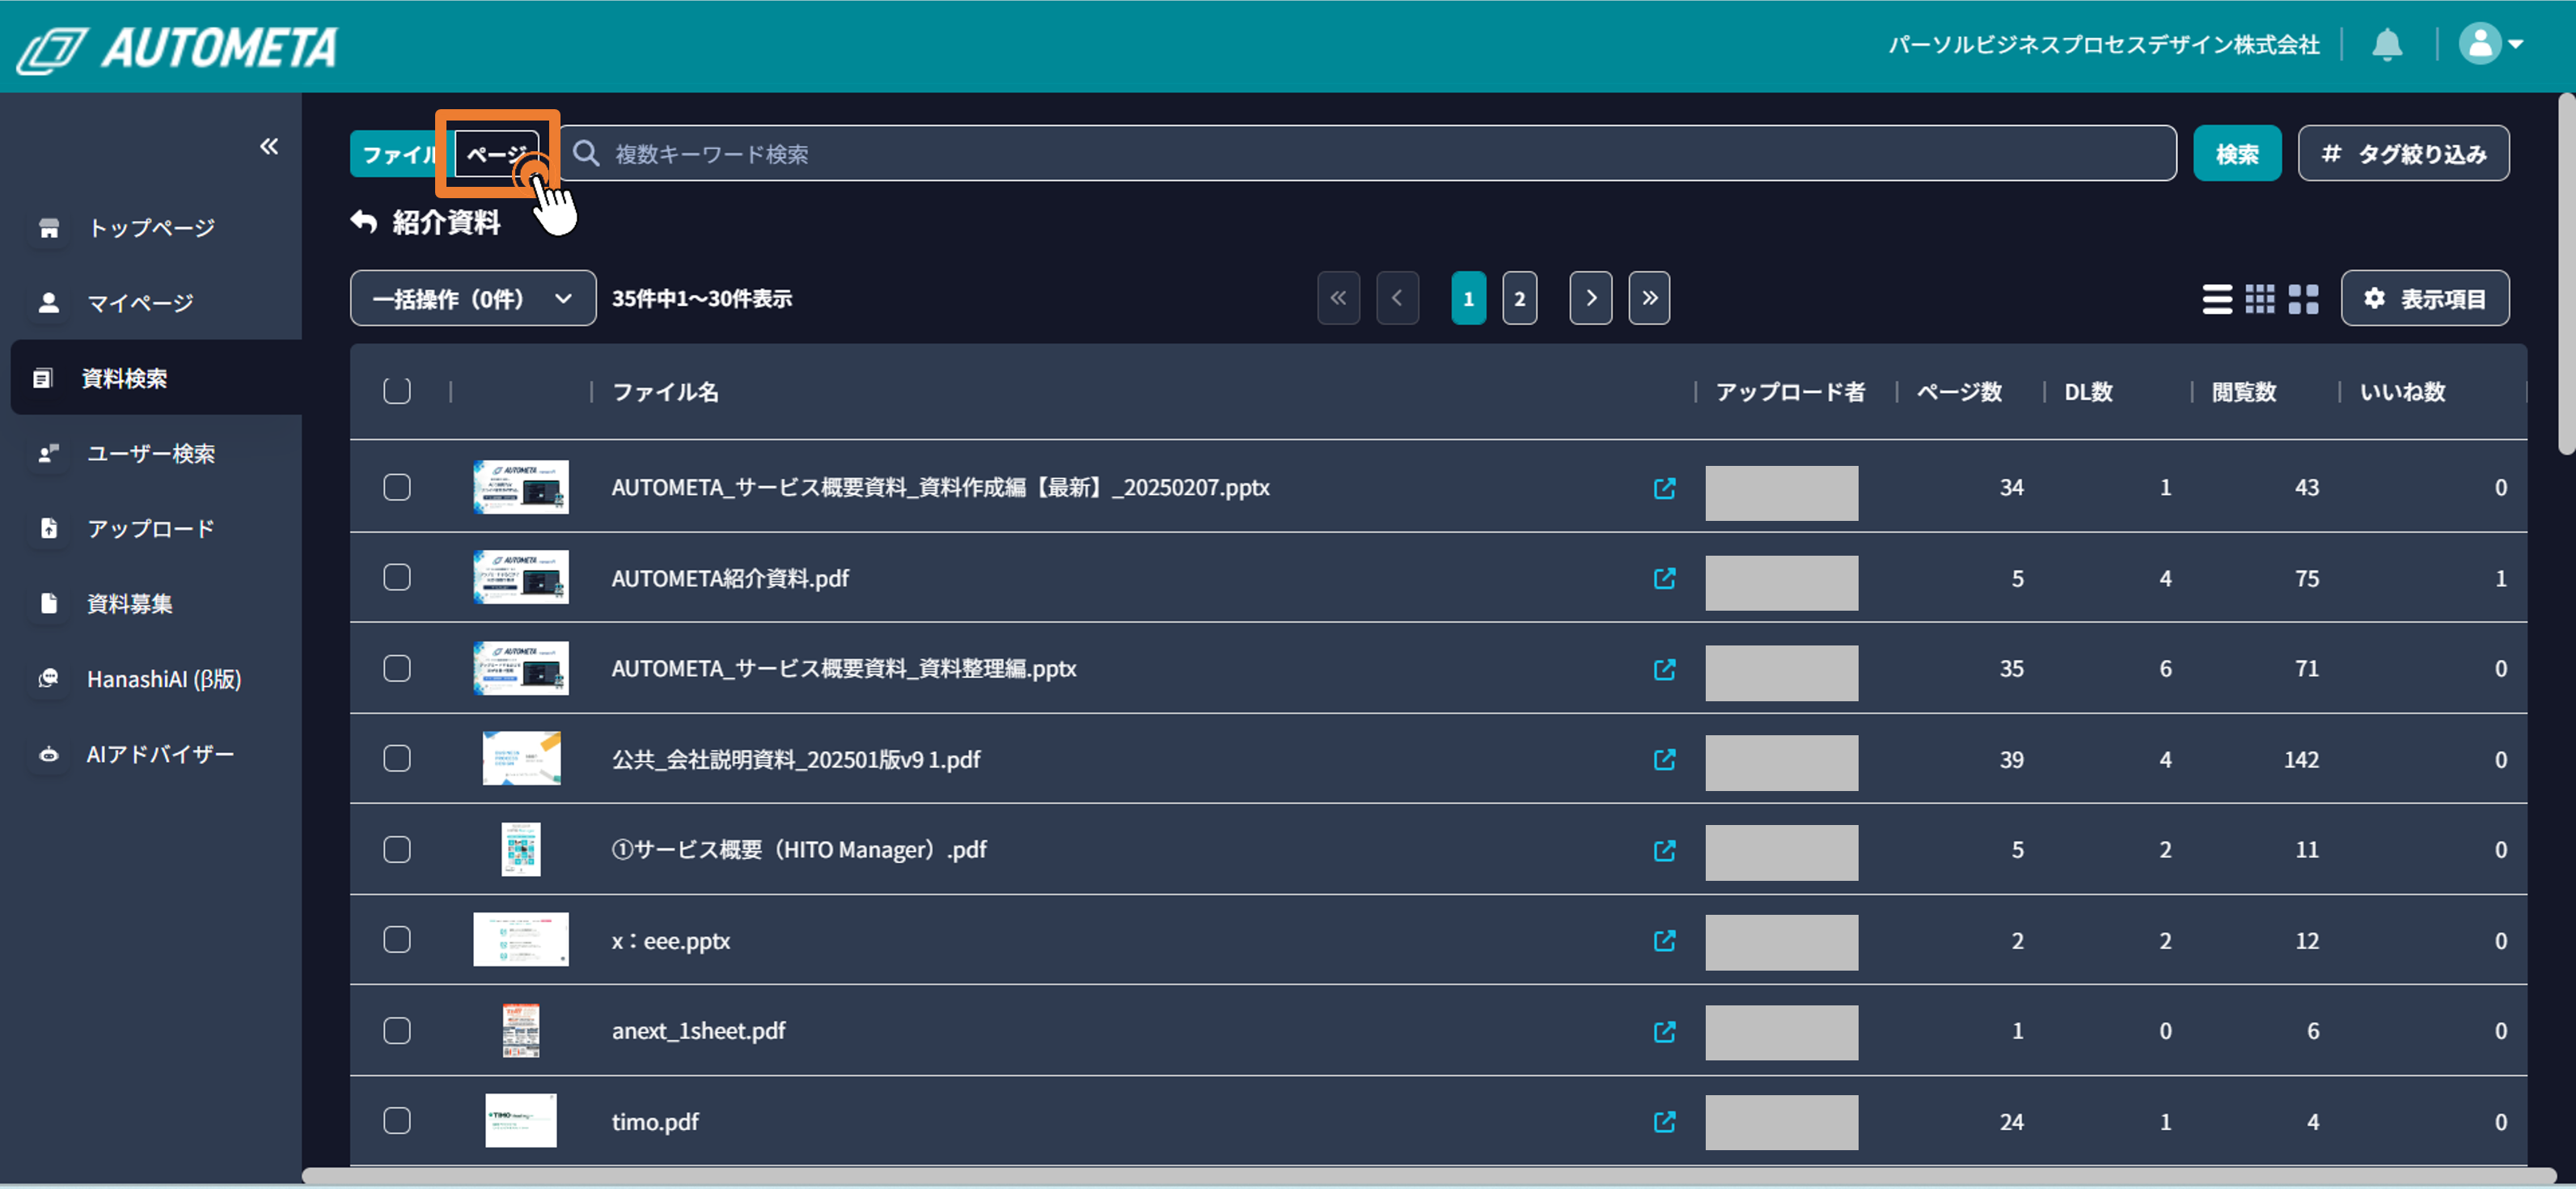This screenshot has height=1189, width=2576.
Task: Select 資料検索 in sidebar
Action: (156, 378)
